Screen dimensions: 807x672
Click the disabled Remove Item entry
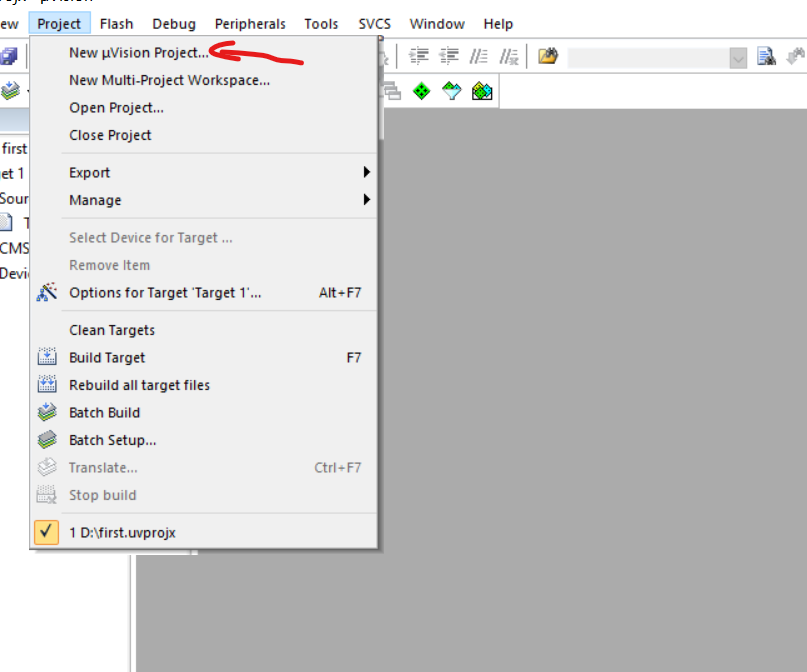pyautogui.click(x=203, y=265)
